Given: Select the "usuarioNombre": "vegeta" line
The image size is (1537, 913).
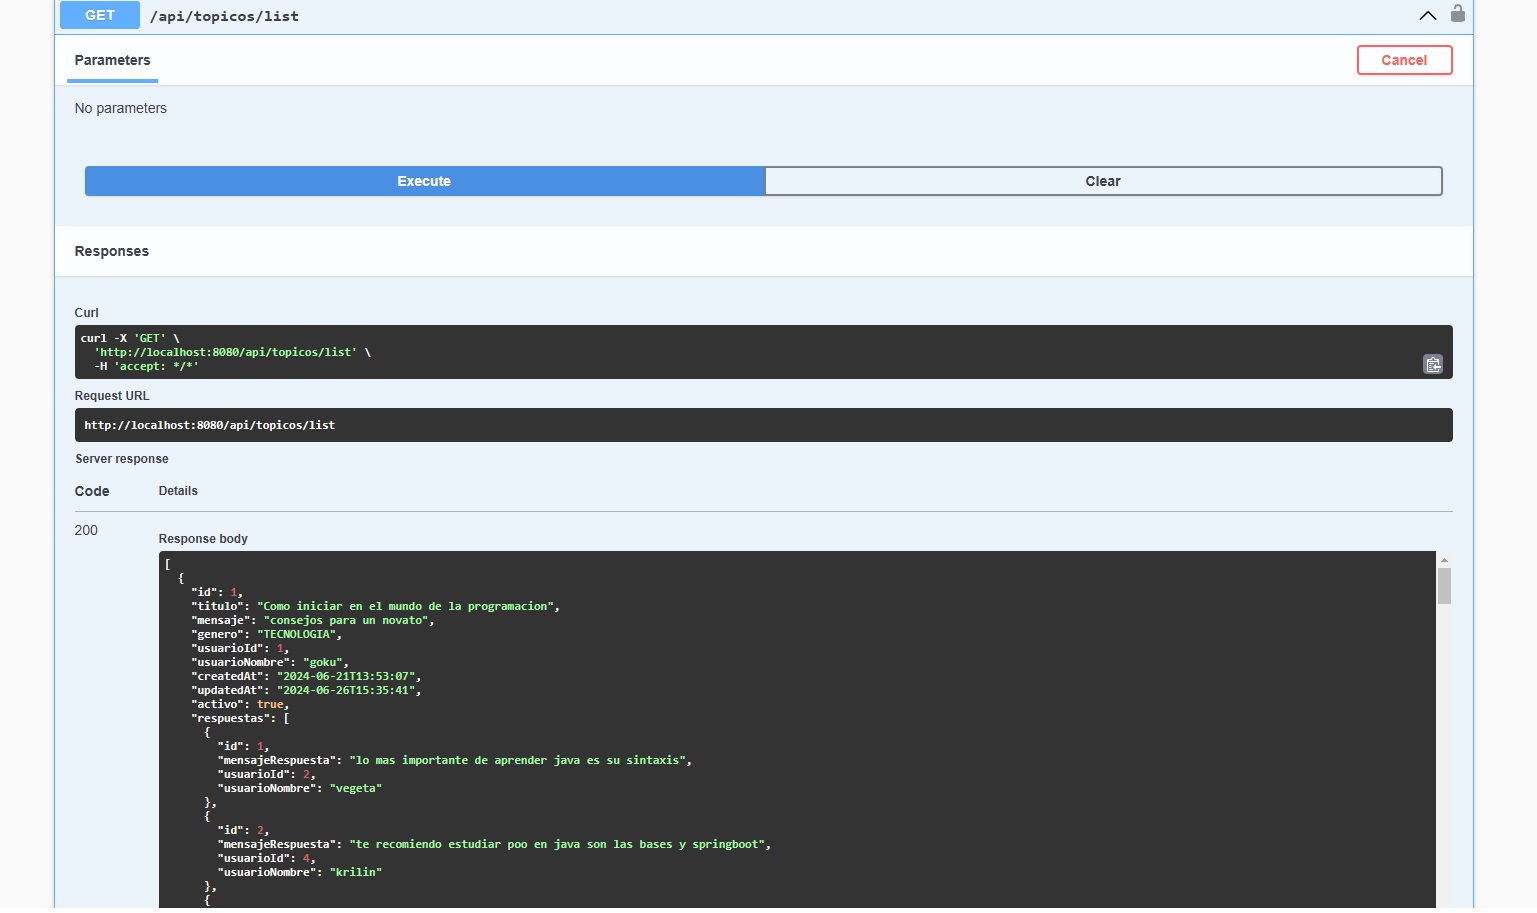Looking at the screenshot, I should pos(300,788).
